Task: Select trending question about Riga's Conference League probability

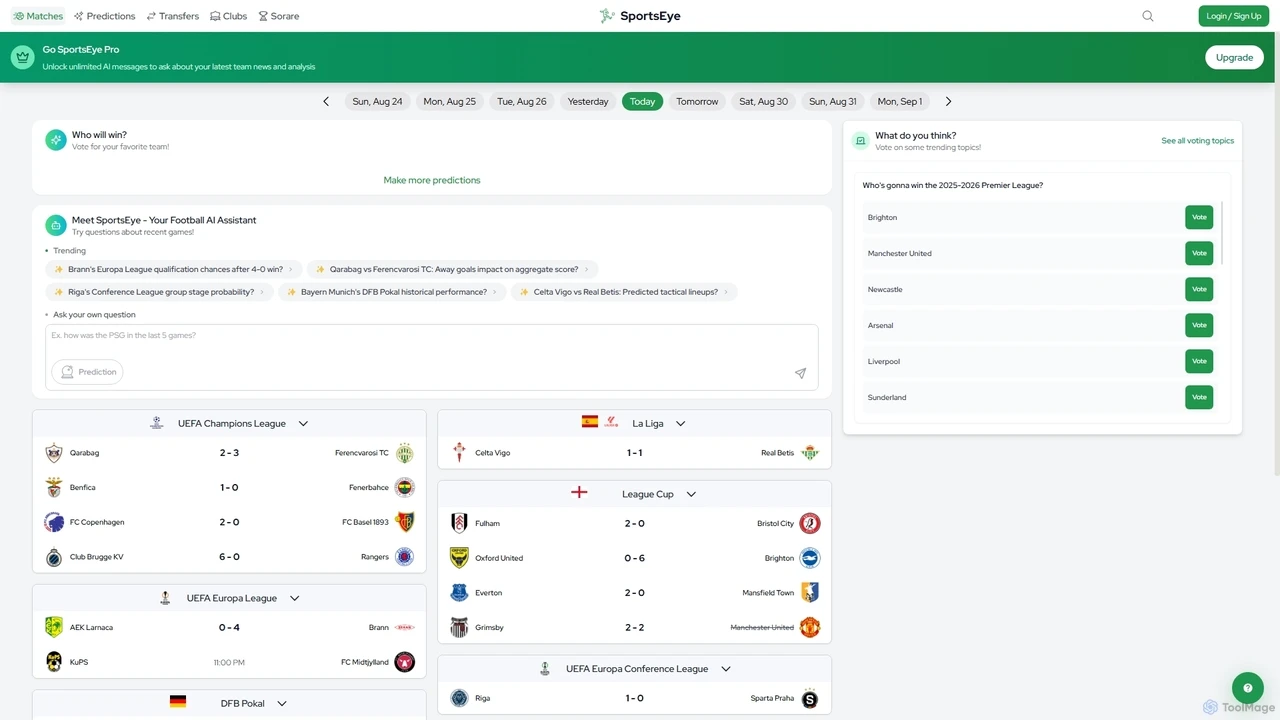Action: [160, 292]
